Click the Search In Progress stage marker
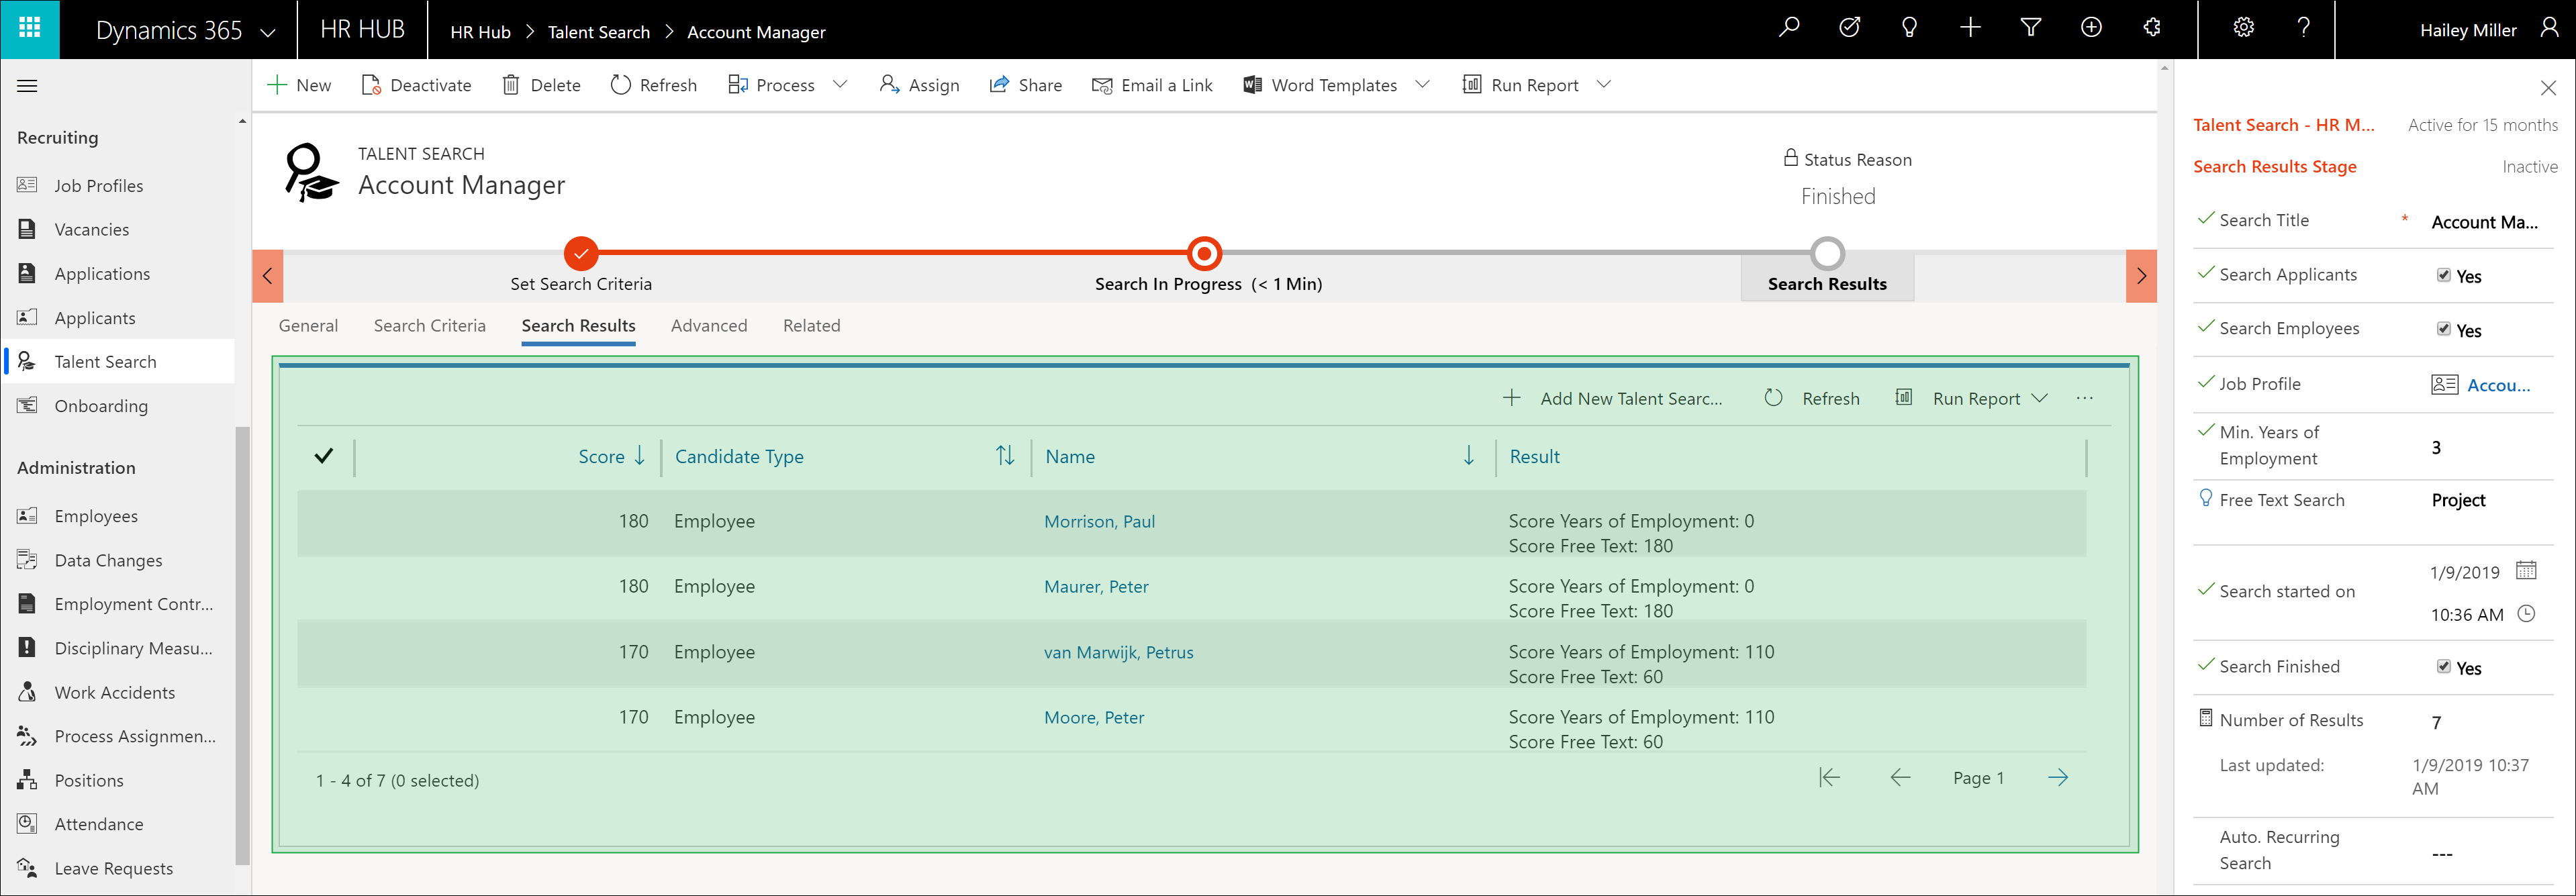This screenshot has width=2576, height=896. click(x=1204, y=254)
